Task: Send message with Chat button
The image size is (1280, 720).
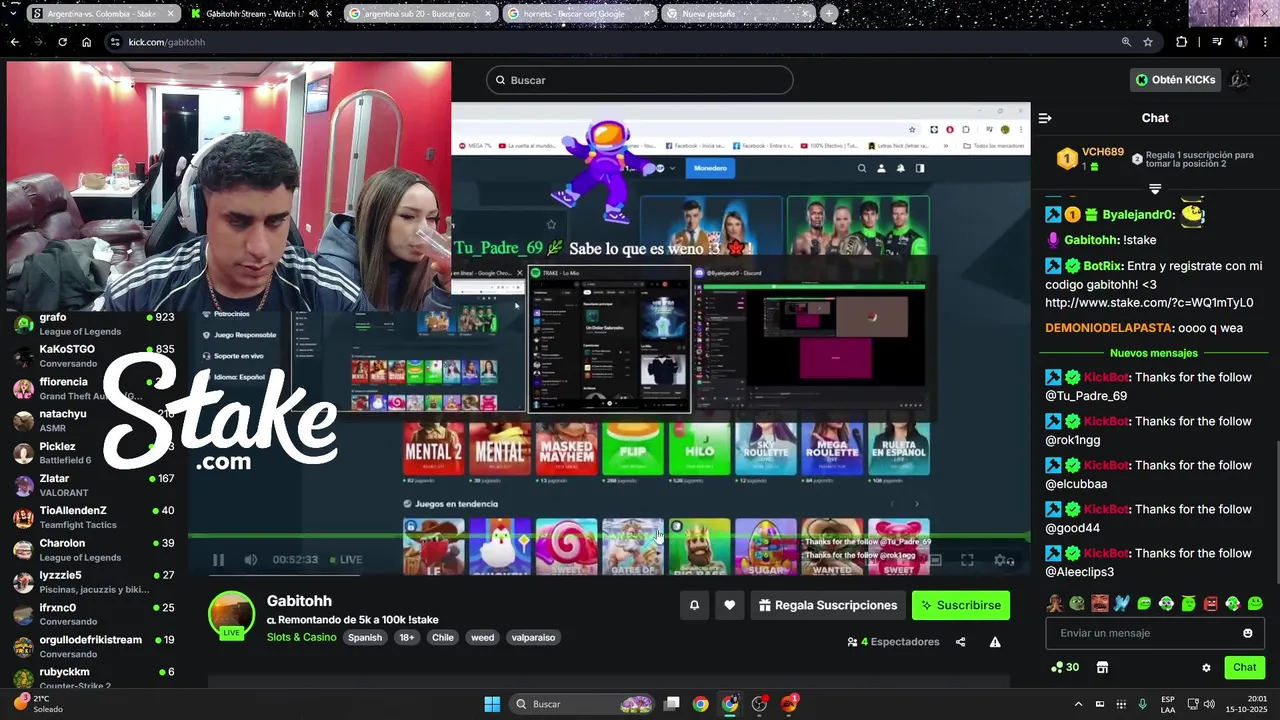Action: click(1244, 667)
